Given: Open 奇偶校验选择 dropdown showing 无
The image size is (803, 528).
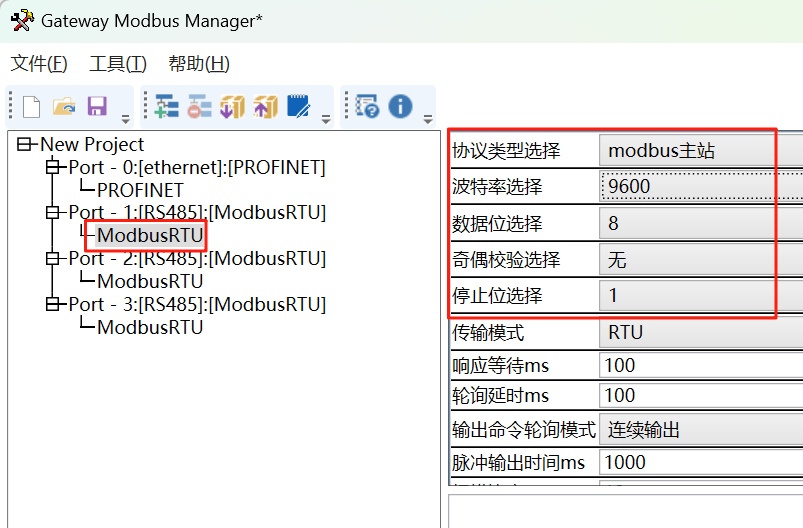Looking at the screenshot, I should point(701,260).
